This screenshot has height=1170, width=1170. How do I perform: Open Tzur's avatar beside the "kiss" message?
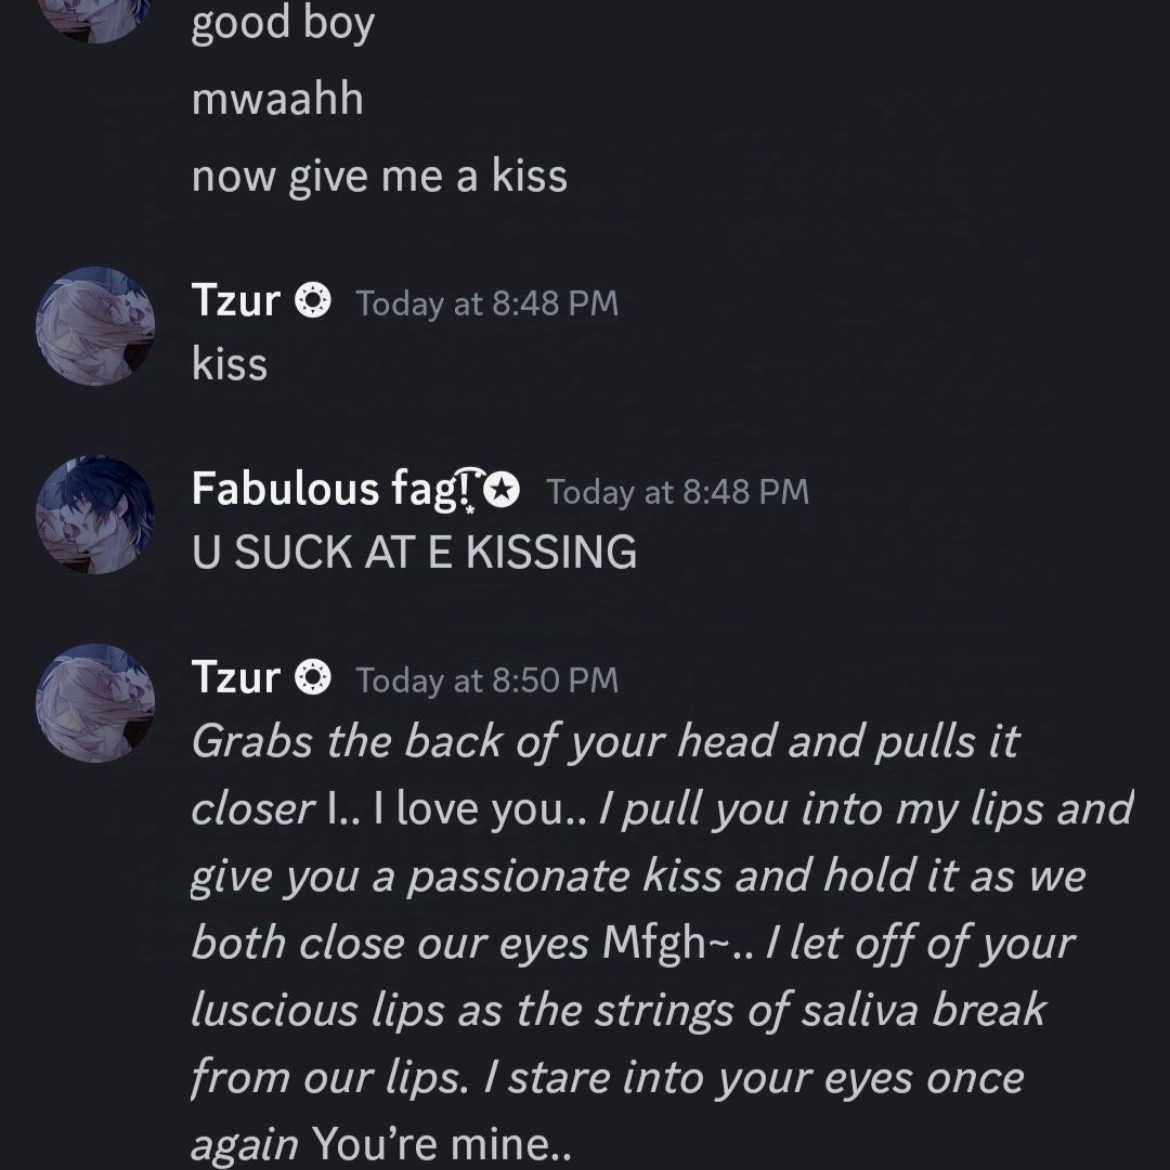click(x=96, y=326)
